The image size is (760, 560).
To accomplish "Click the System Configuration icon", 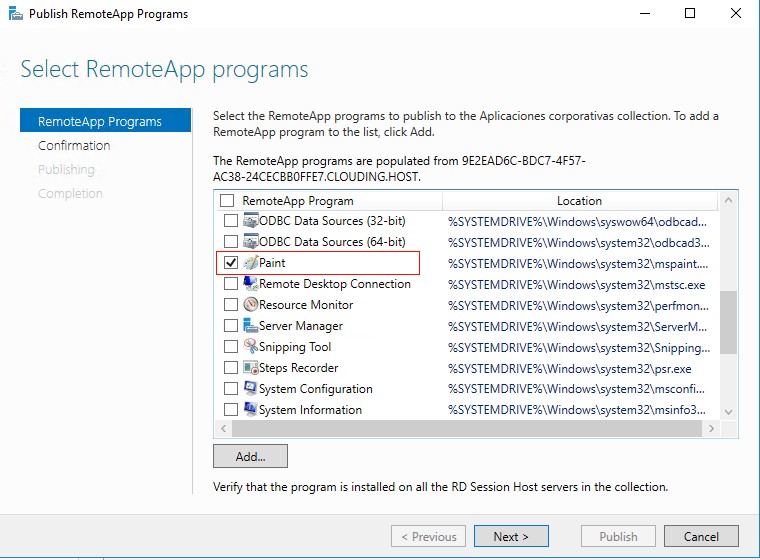I will tap(251, 388).
